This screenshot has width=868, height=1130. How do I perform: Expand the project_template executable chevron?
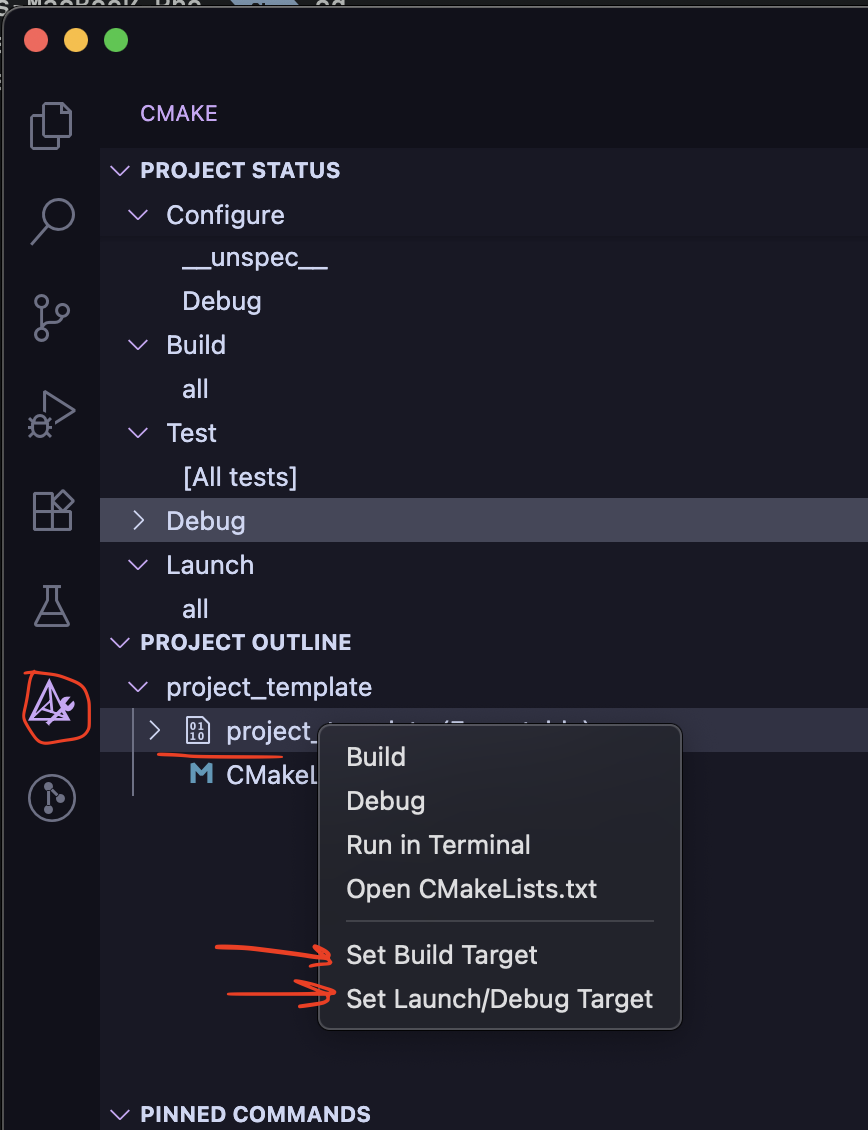pos(155,731)
